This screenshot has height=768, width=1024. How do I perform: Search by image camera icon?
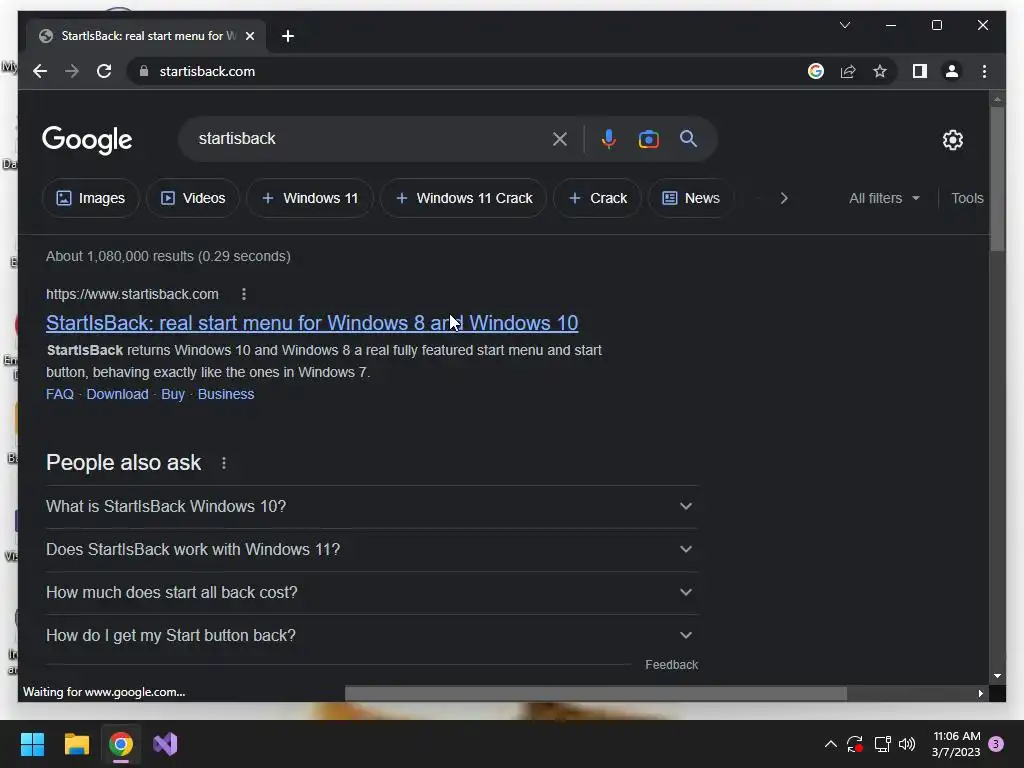648,138
